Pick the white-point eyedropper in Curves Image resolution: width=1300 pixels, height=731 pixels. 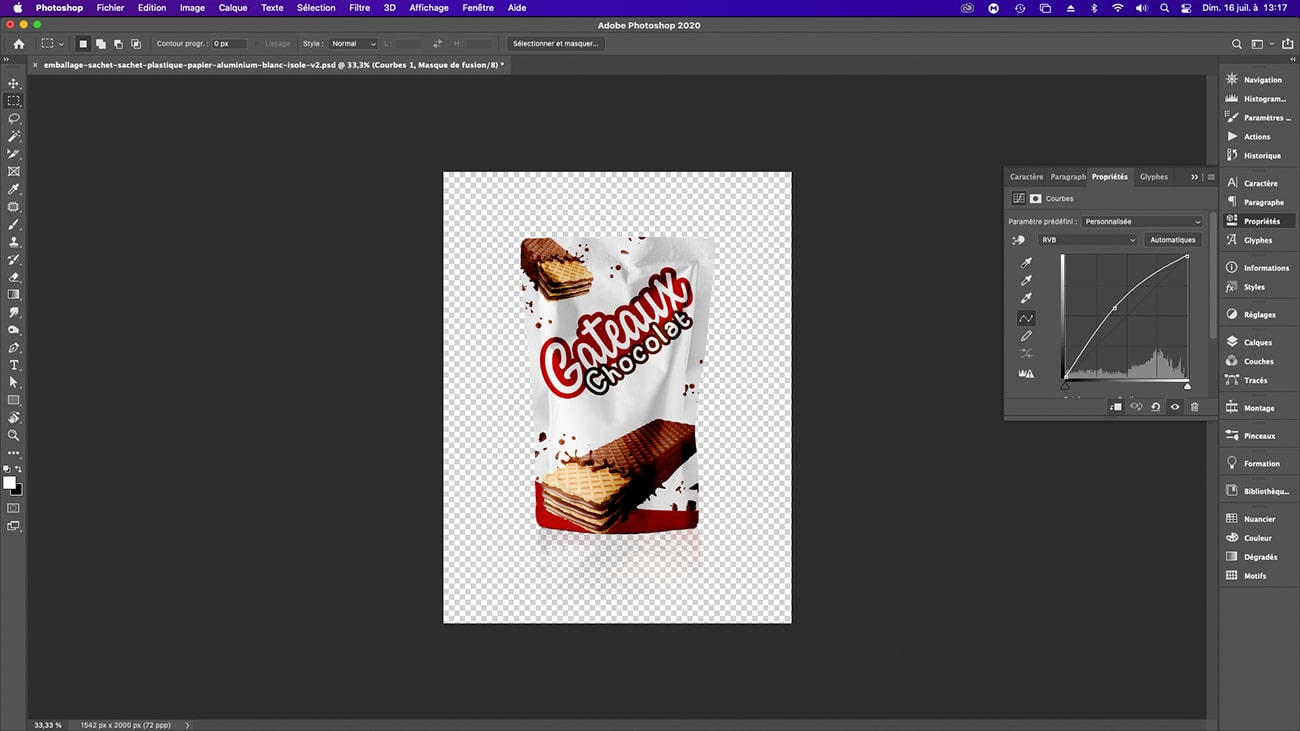point(1026,299)
